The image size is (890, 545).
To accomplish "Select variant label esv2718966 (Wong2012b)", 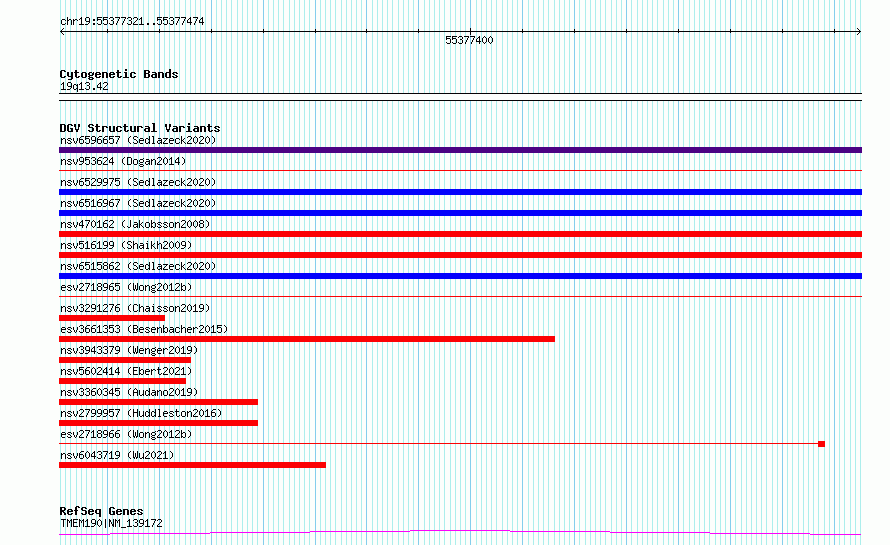I will click(x=126, y=434).
